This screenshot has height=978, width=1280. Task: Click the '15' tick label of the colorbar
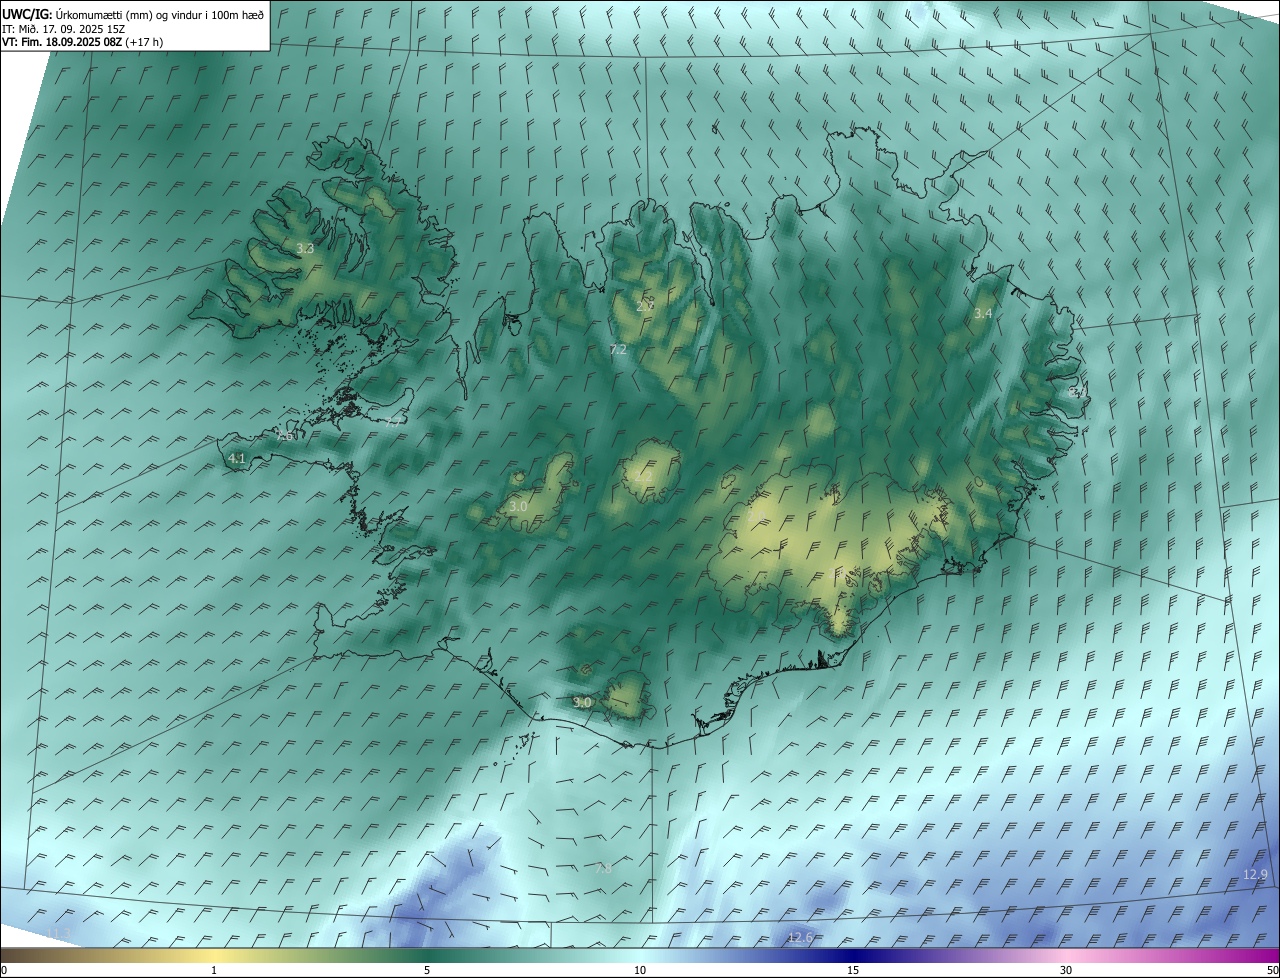click(x=853, y=970)
